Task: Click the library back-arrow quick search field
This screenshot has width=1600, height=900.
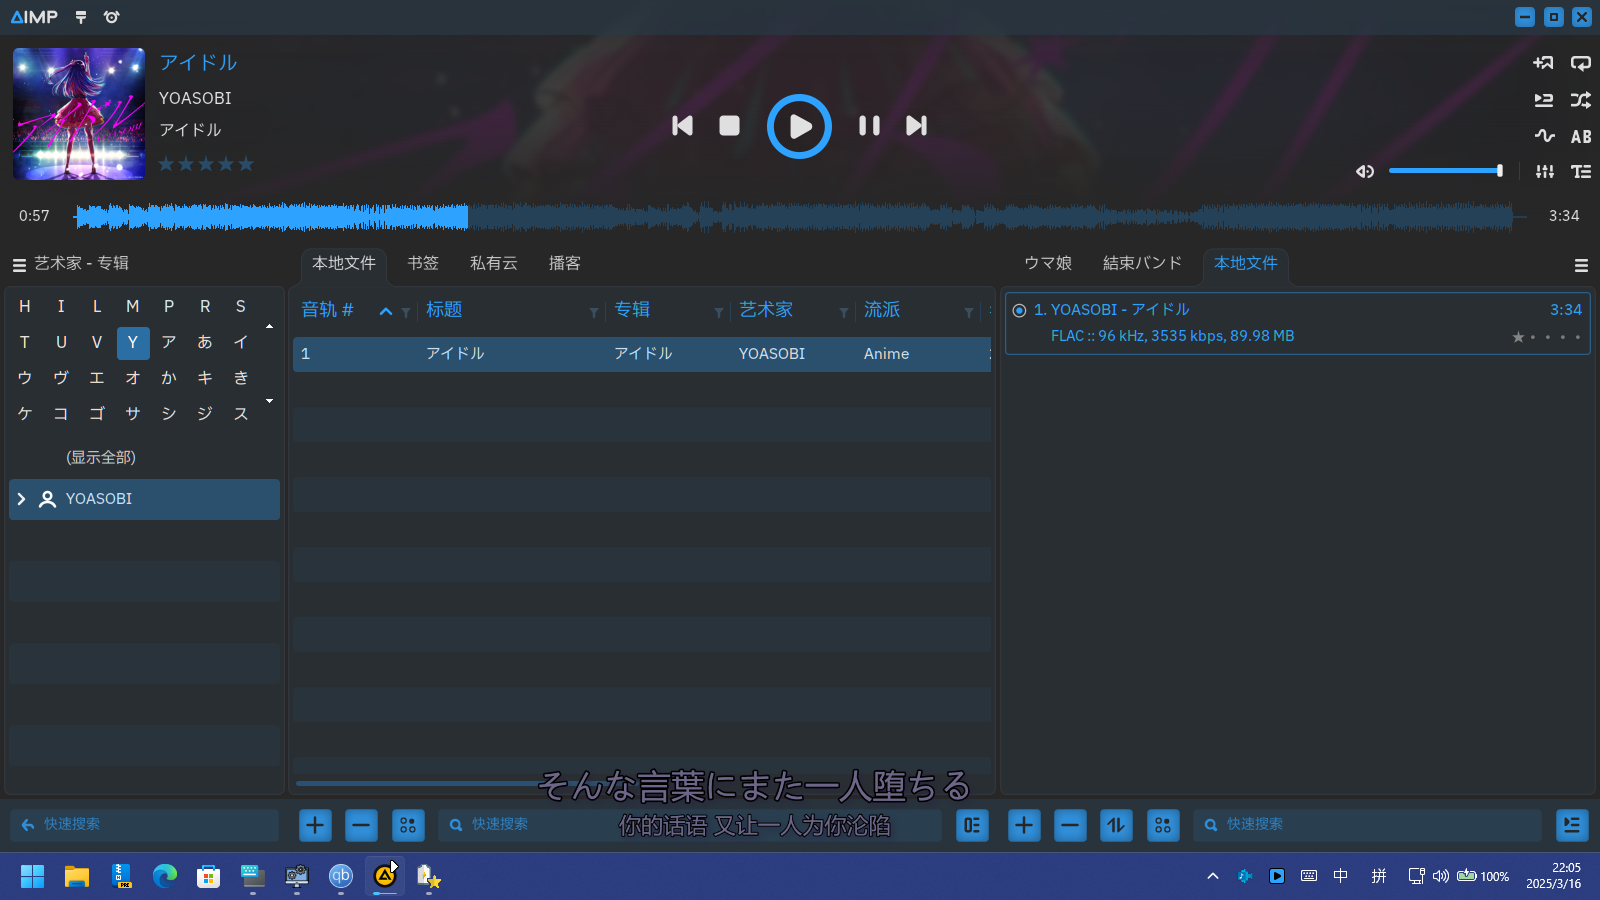Action: click(x=145, y=825)
